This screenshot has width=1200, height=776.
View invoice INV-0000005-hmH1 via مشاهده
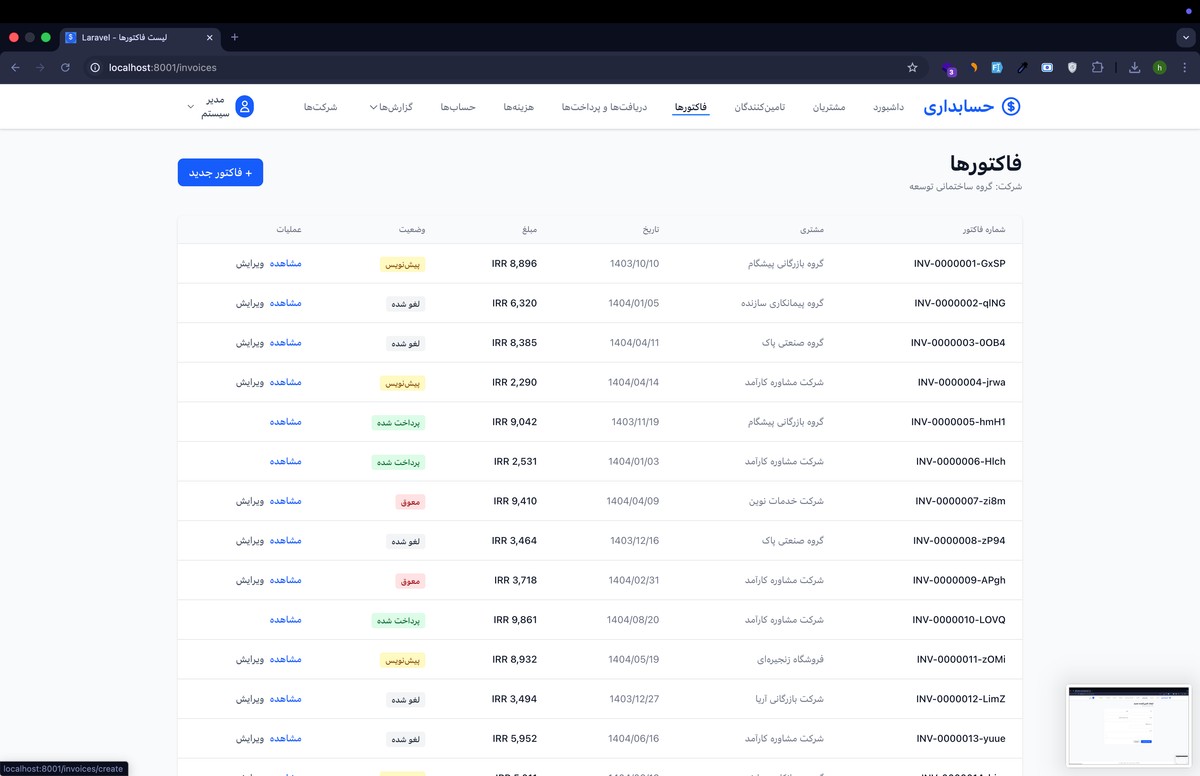(x=285, y=422)
